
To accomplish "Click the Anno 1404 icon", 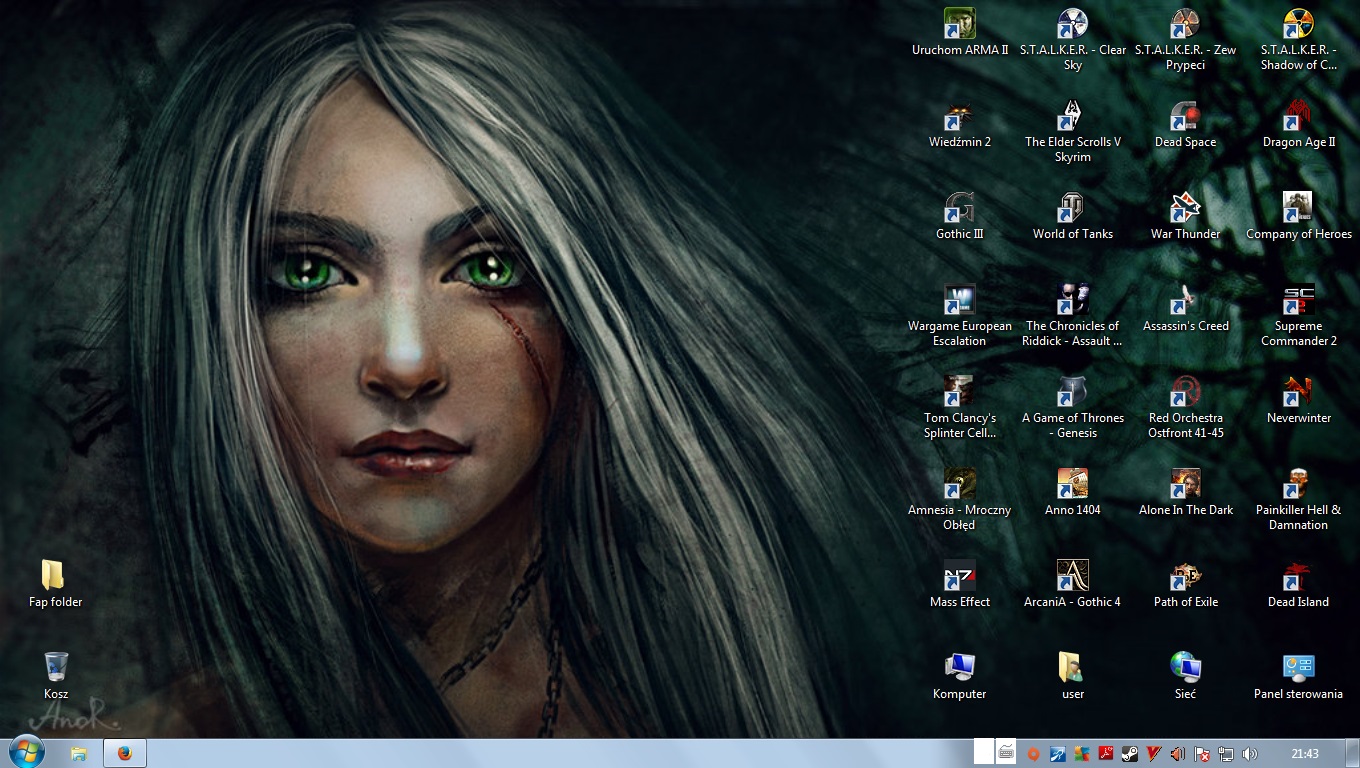I will click(x=1072, y=493).
